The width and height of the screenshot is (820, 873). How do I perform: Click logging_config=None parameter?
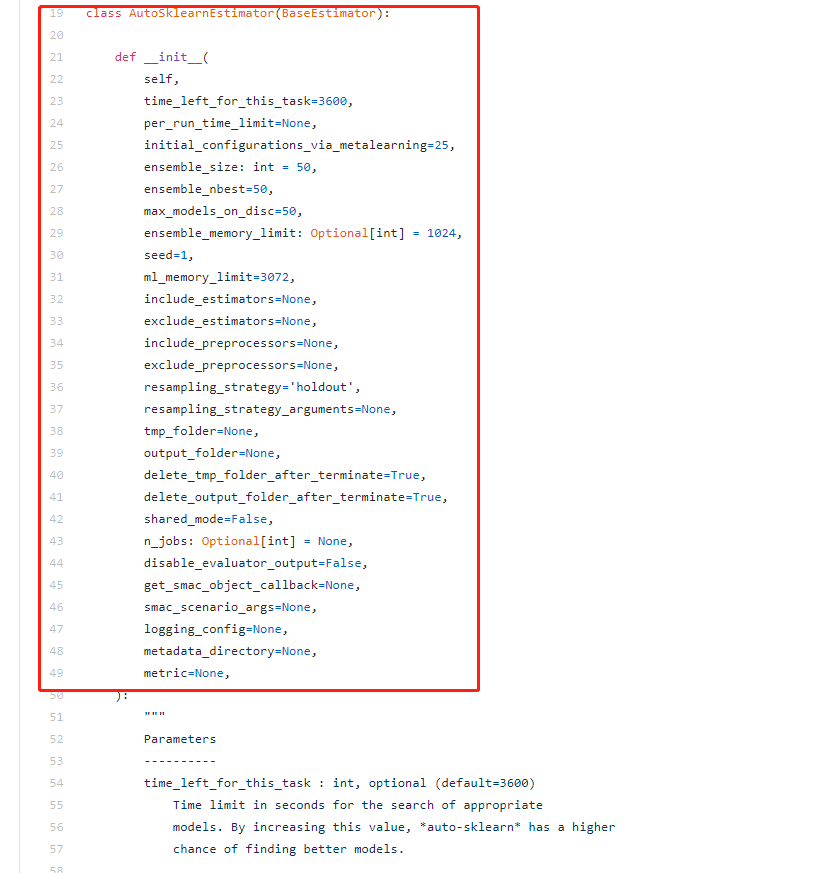[x=213, y=629]
